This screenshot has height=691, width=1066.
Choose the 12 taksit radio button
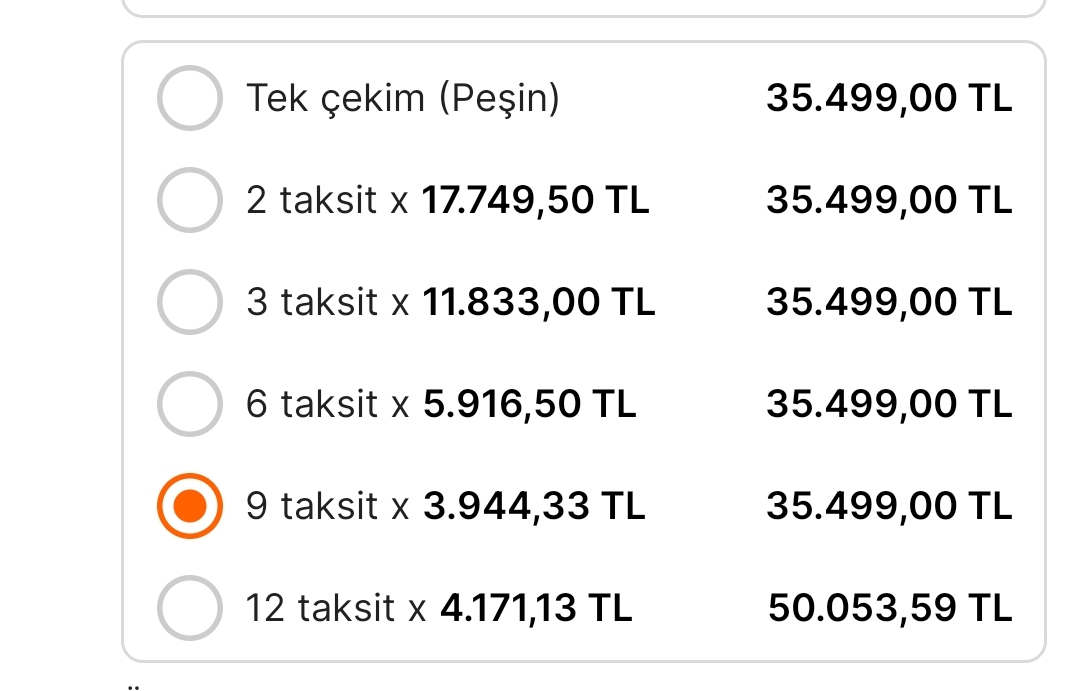pyautogui.click(x=189, y=608)
